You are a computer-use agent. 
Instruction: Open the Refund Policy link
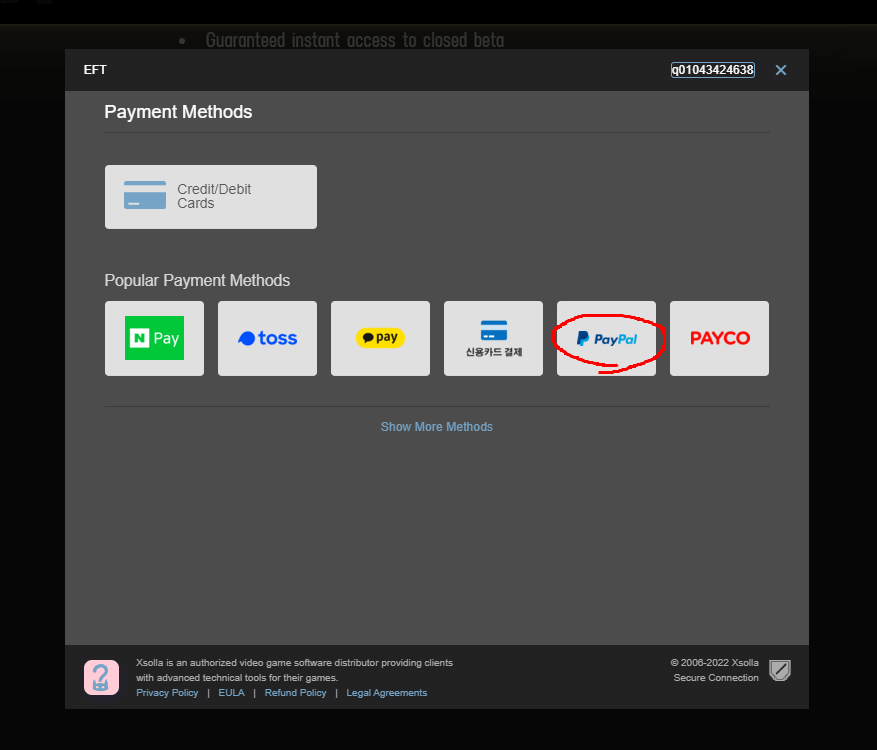coord(295,692)
